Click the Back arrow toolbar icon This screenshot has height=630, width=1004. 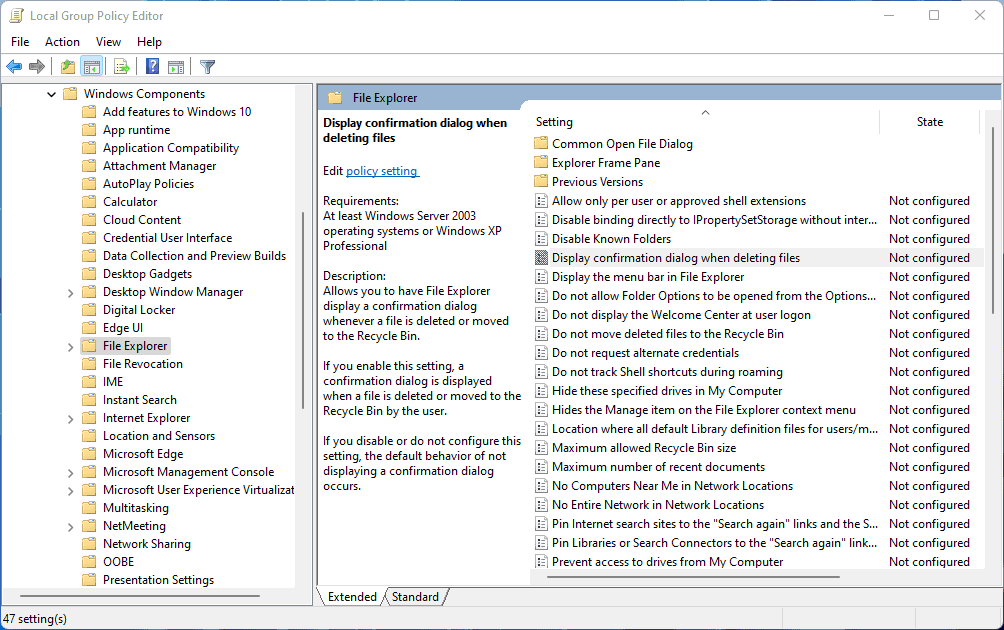tap(14, 67)
